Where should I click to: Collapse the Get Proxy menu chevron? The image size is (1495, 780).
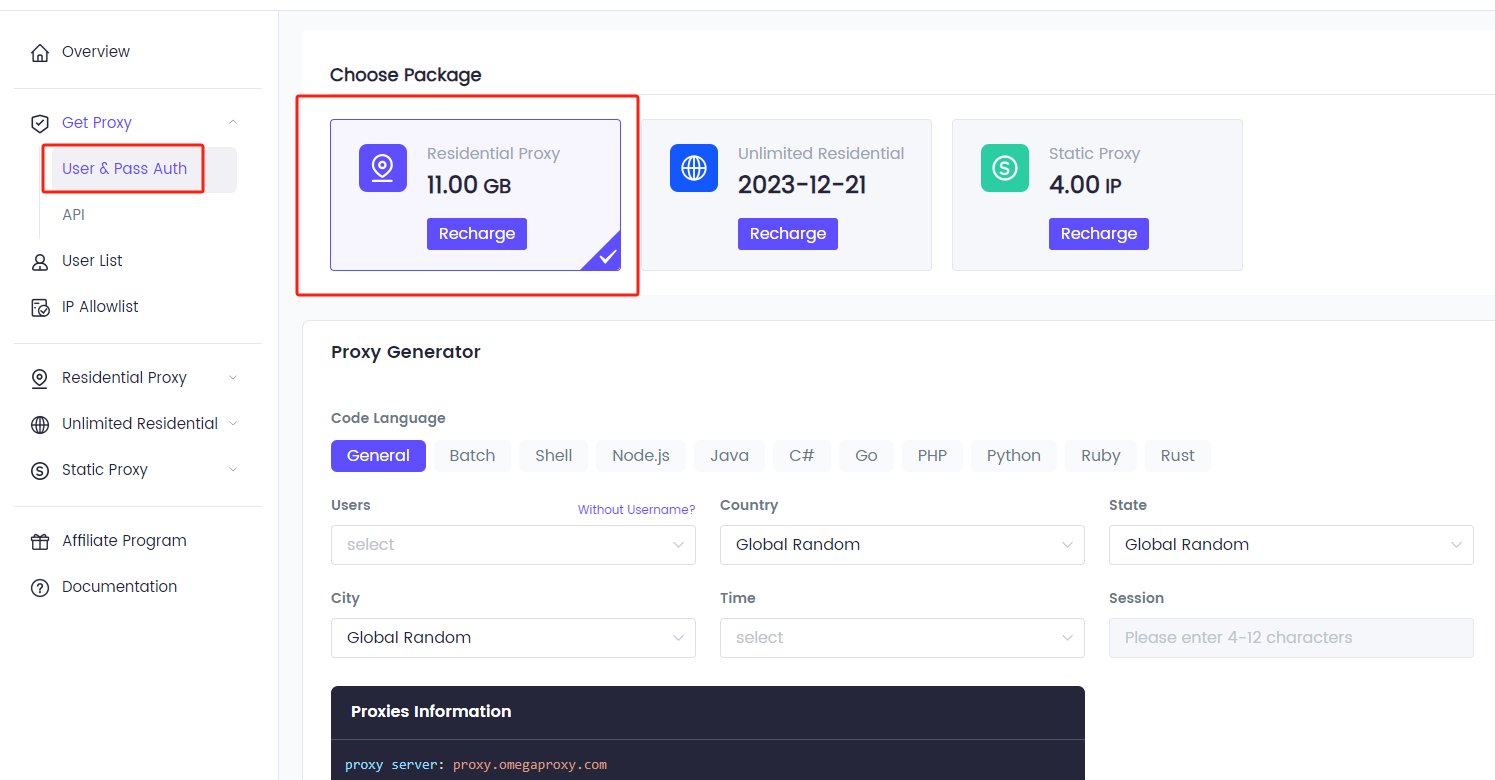coord(233,122)
